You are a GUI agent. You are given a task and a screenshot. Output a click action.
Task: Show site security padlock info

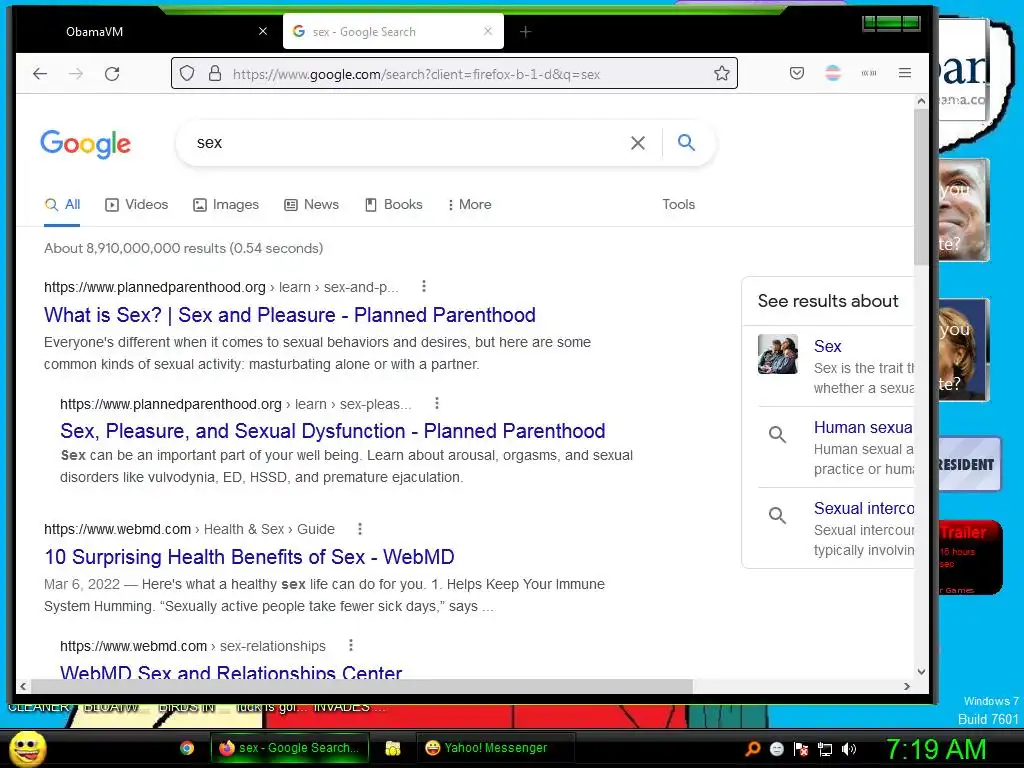[215, 73]
